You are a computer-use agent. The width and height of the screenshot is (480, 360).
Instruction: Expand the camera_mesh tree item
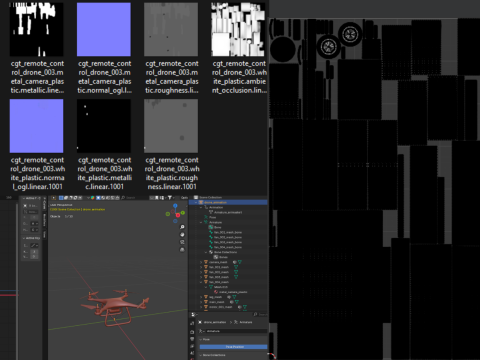[x=201, y=262]
